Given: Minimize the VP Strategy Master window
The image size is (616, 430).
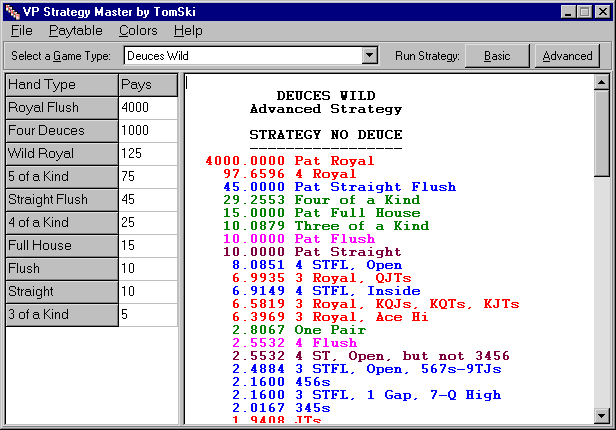Looking at the screenshot, I should click(568, 12).
